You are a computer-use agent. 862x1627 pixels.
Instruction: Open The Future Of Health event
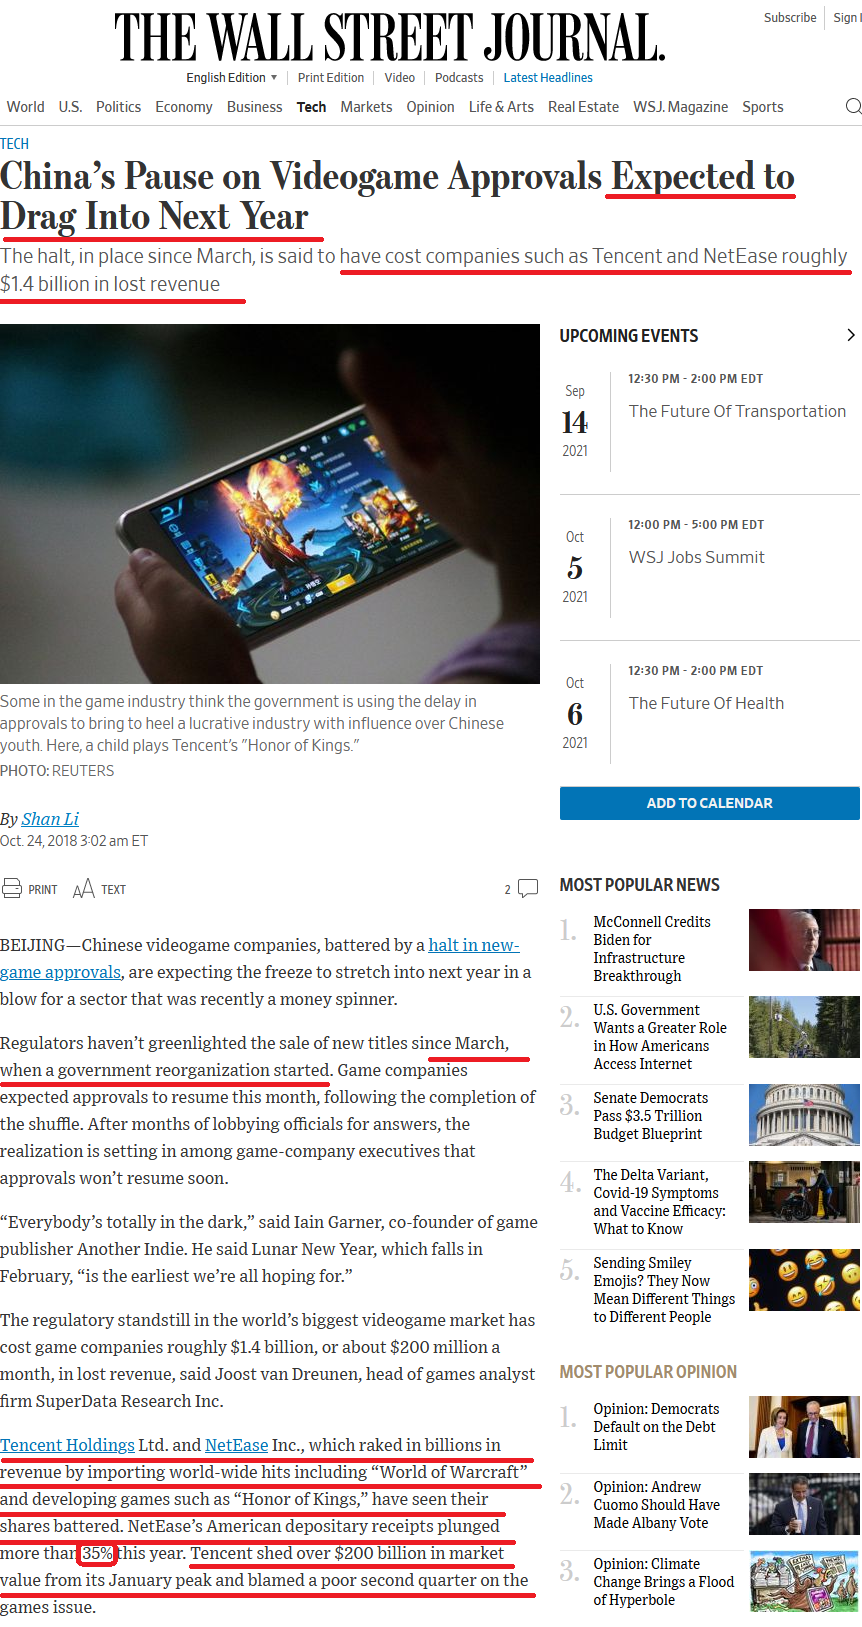[x=706, y=703]
